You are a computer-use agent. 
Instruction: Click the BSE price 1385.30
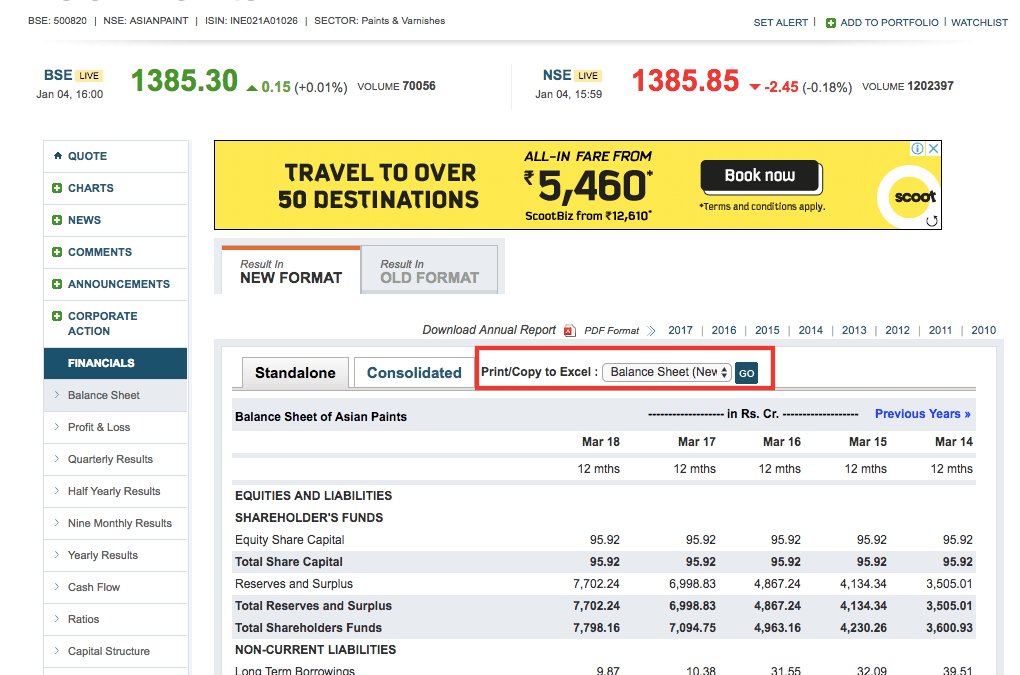(185, 81)
